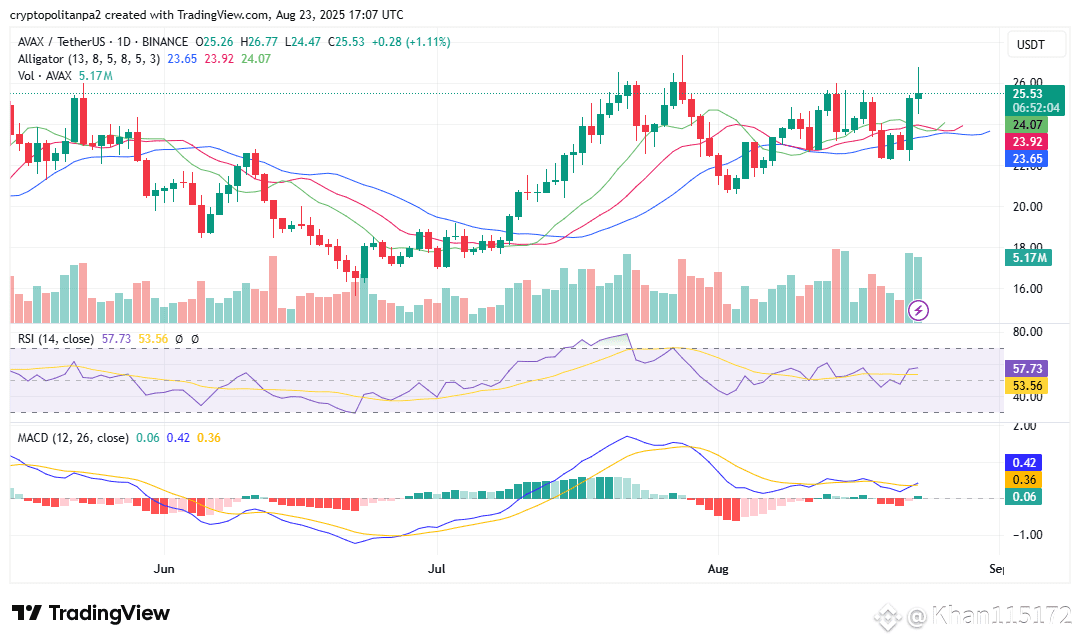
Task: Click the 5.17M volume value tag
Action: 1029,258
